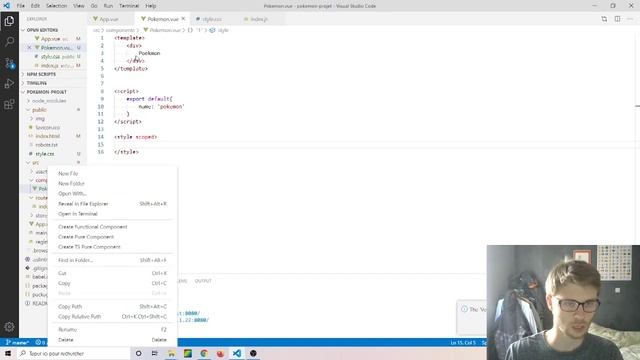Open App.vue in Open Editors list
Screen dimensions: 640x360
coord(53,39)
